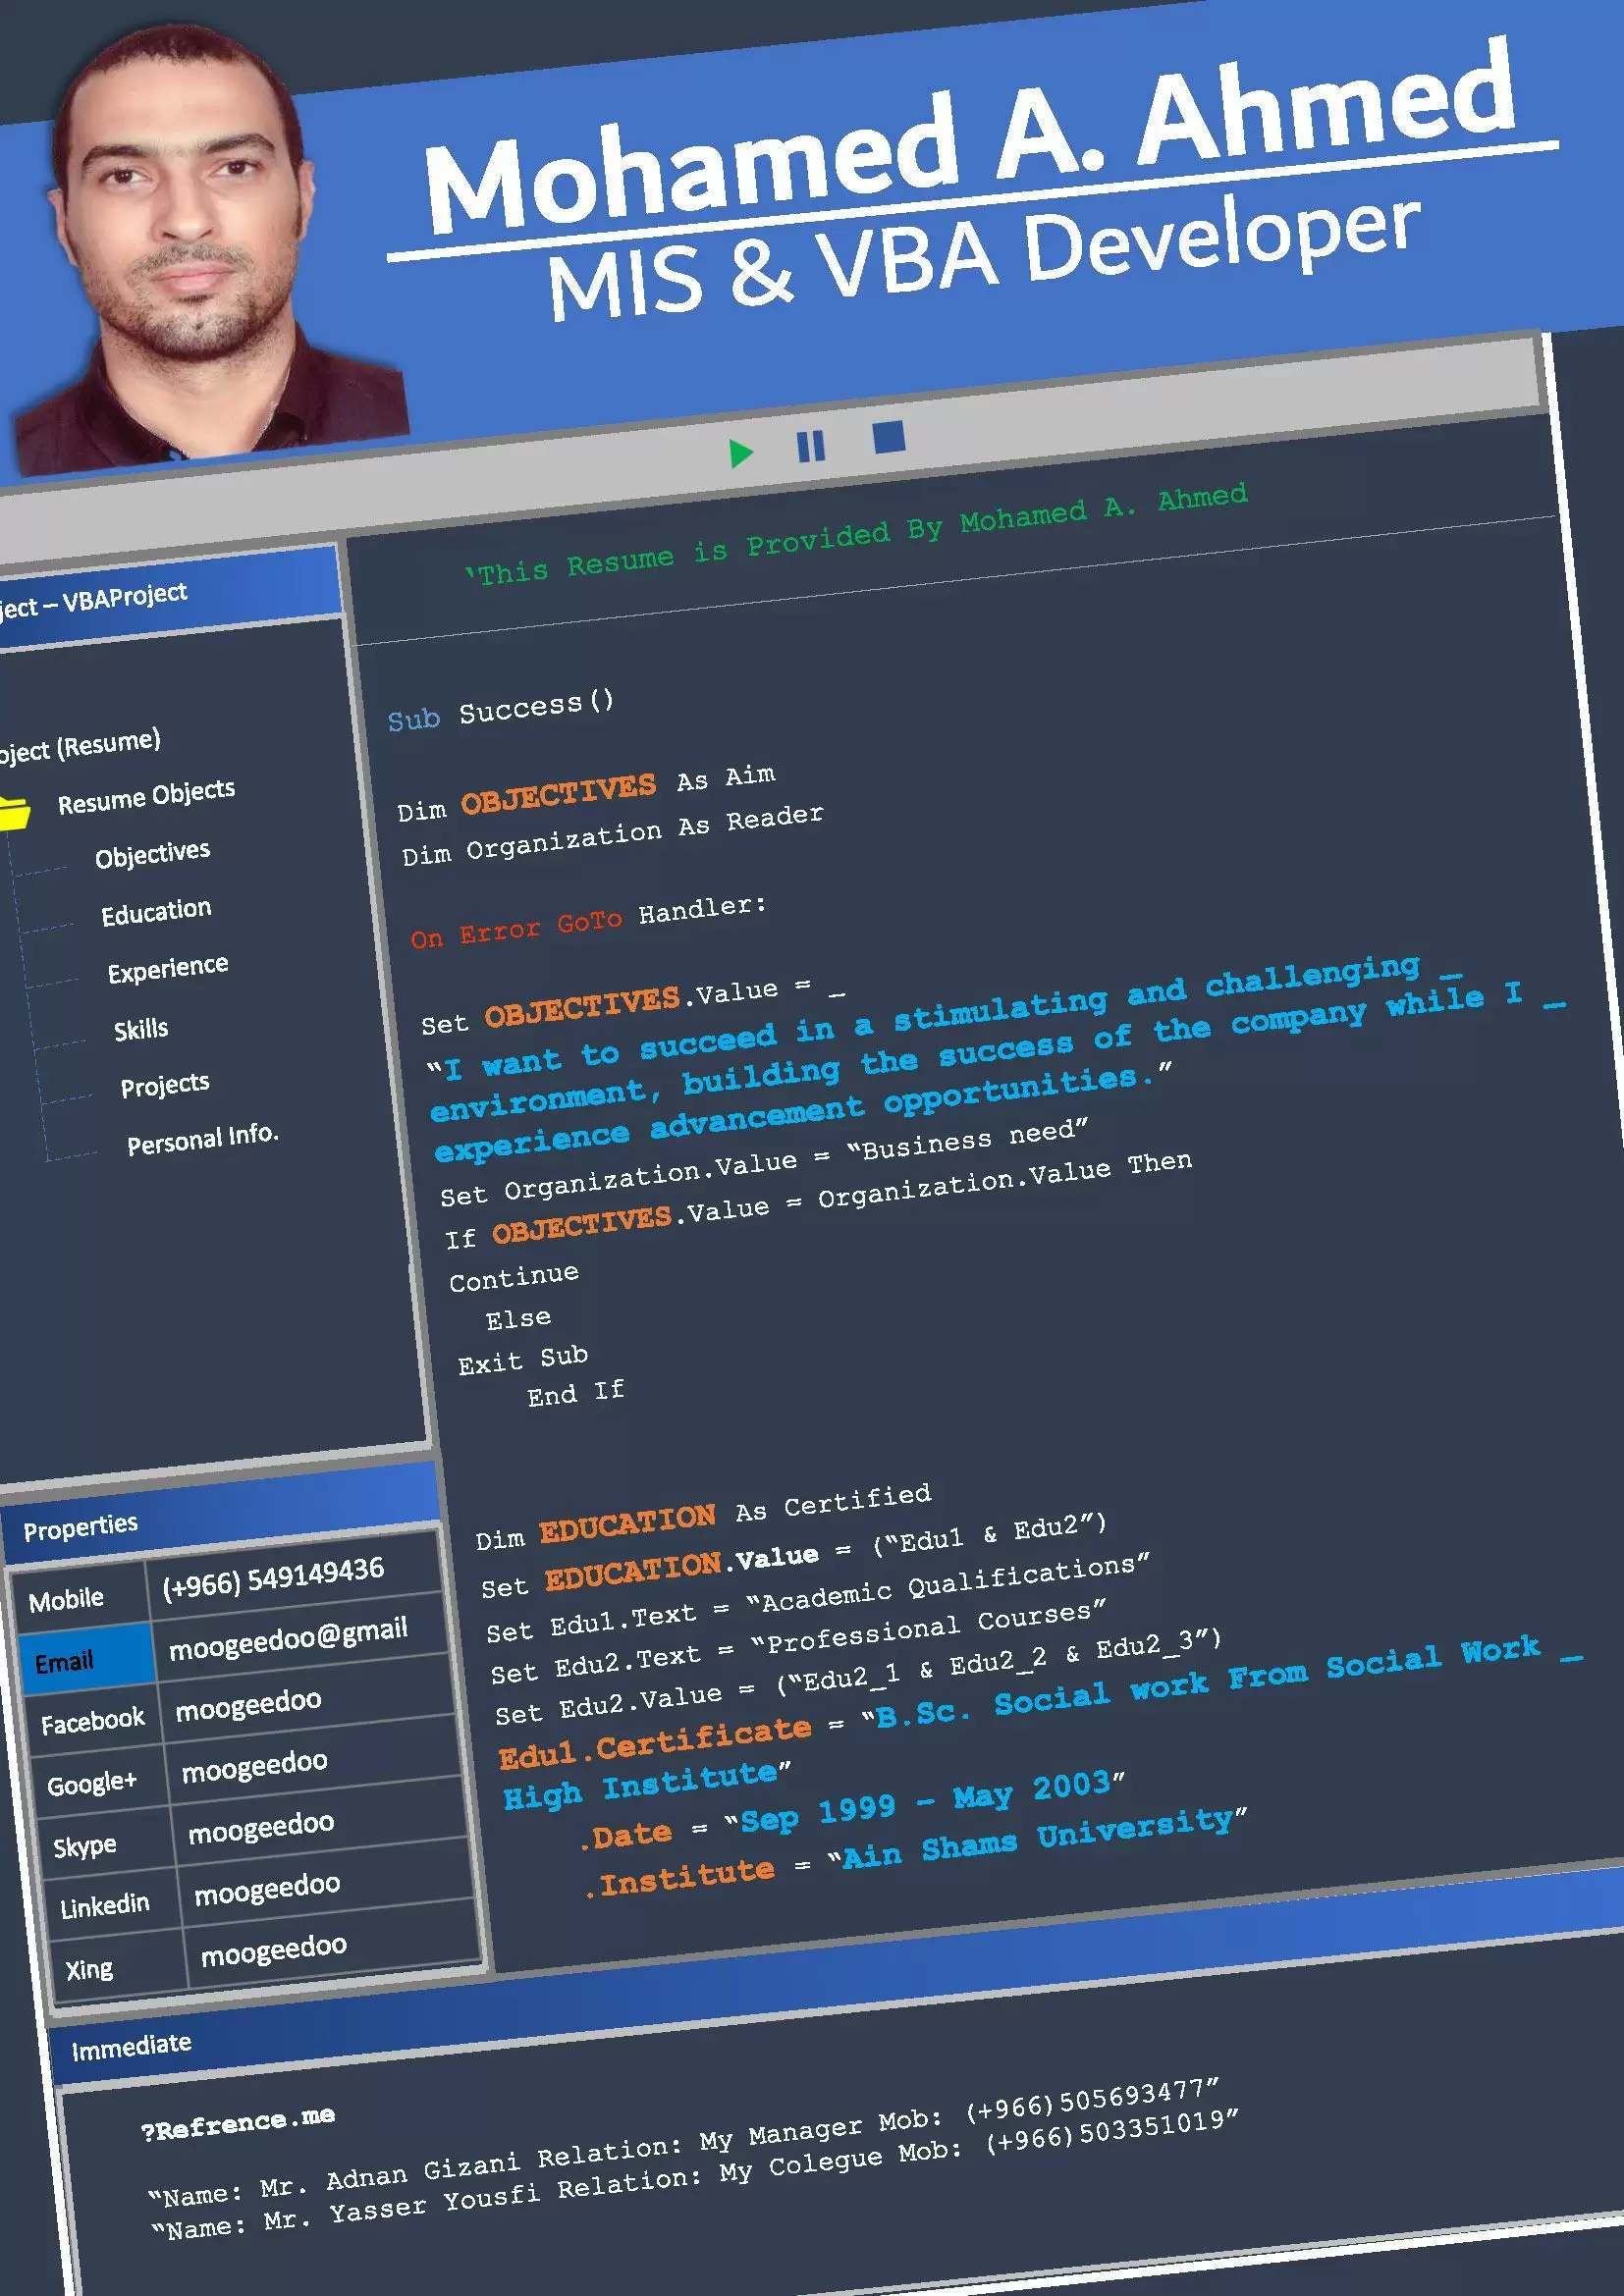Select Education in the project tree
The image size is (1624, 2296).
click(156, 912)
